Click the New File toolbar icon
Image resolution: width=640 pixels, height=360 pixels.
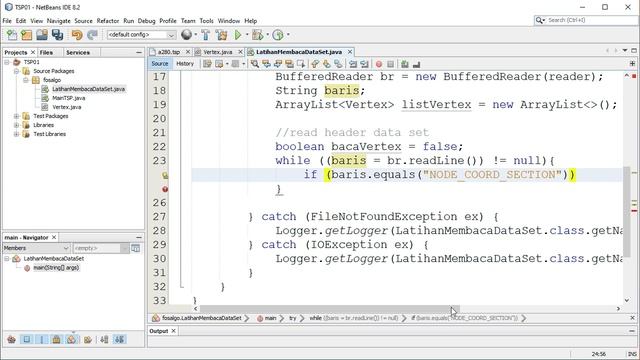pos(12,35)
